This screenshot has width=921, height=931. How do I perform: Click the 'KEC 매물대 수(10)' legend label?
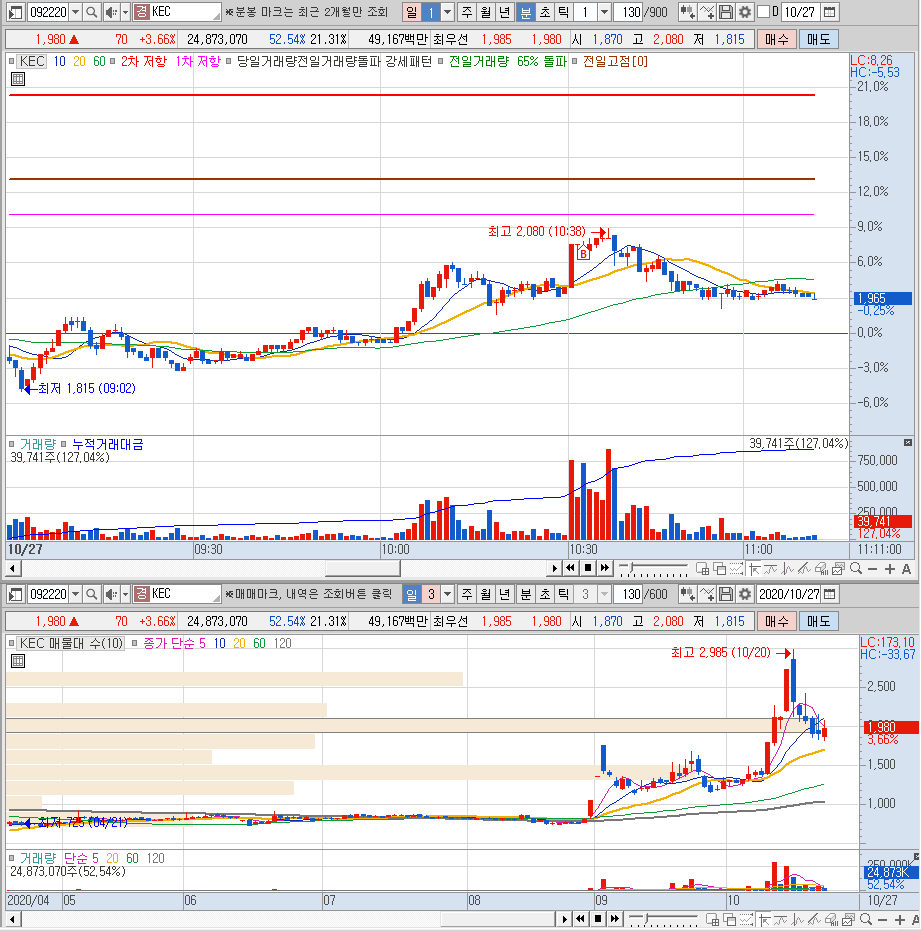pyautogui.click(x=71, y=643)
